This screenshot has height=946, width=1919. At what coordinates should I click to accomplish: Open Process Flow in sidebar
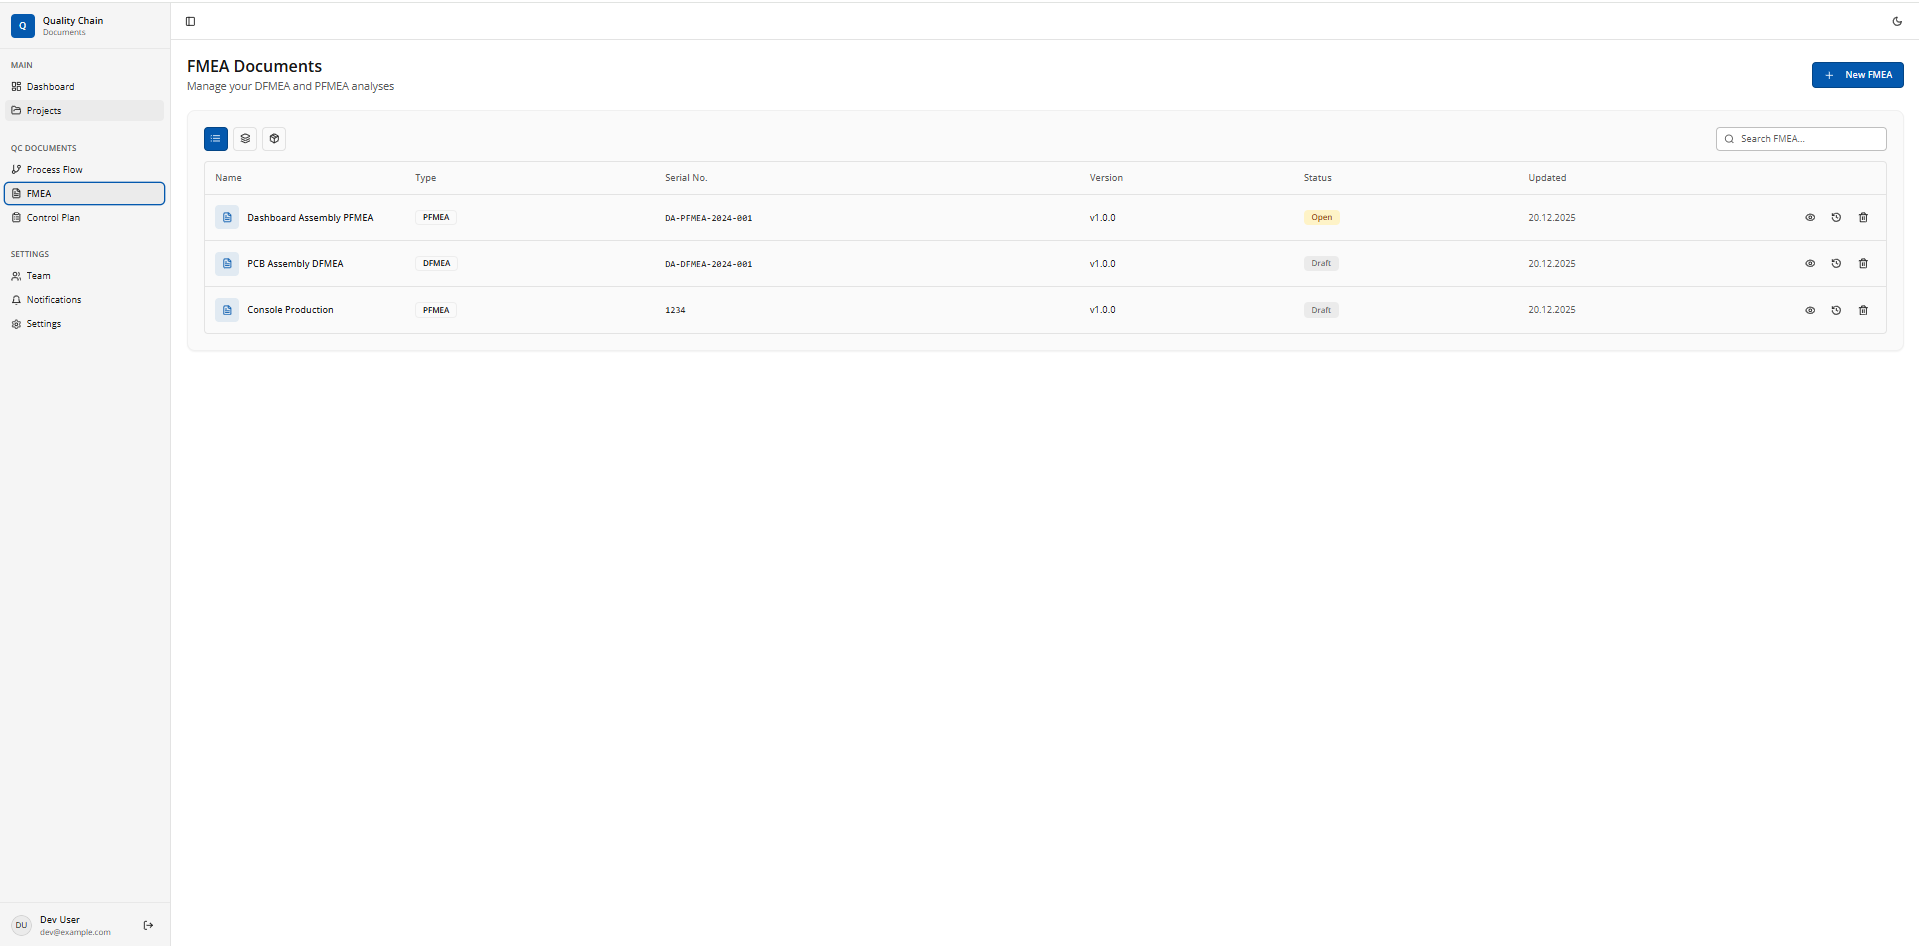[55, 170]
